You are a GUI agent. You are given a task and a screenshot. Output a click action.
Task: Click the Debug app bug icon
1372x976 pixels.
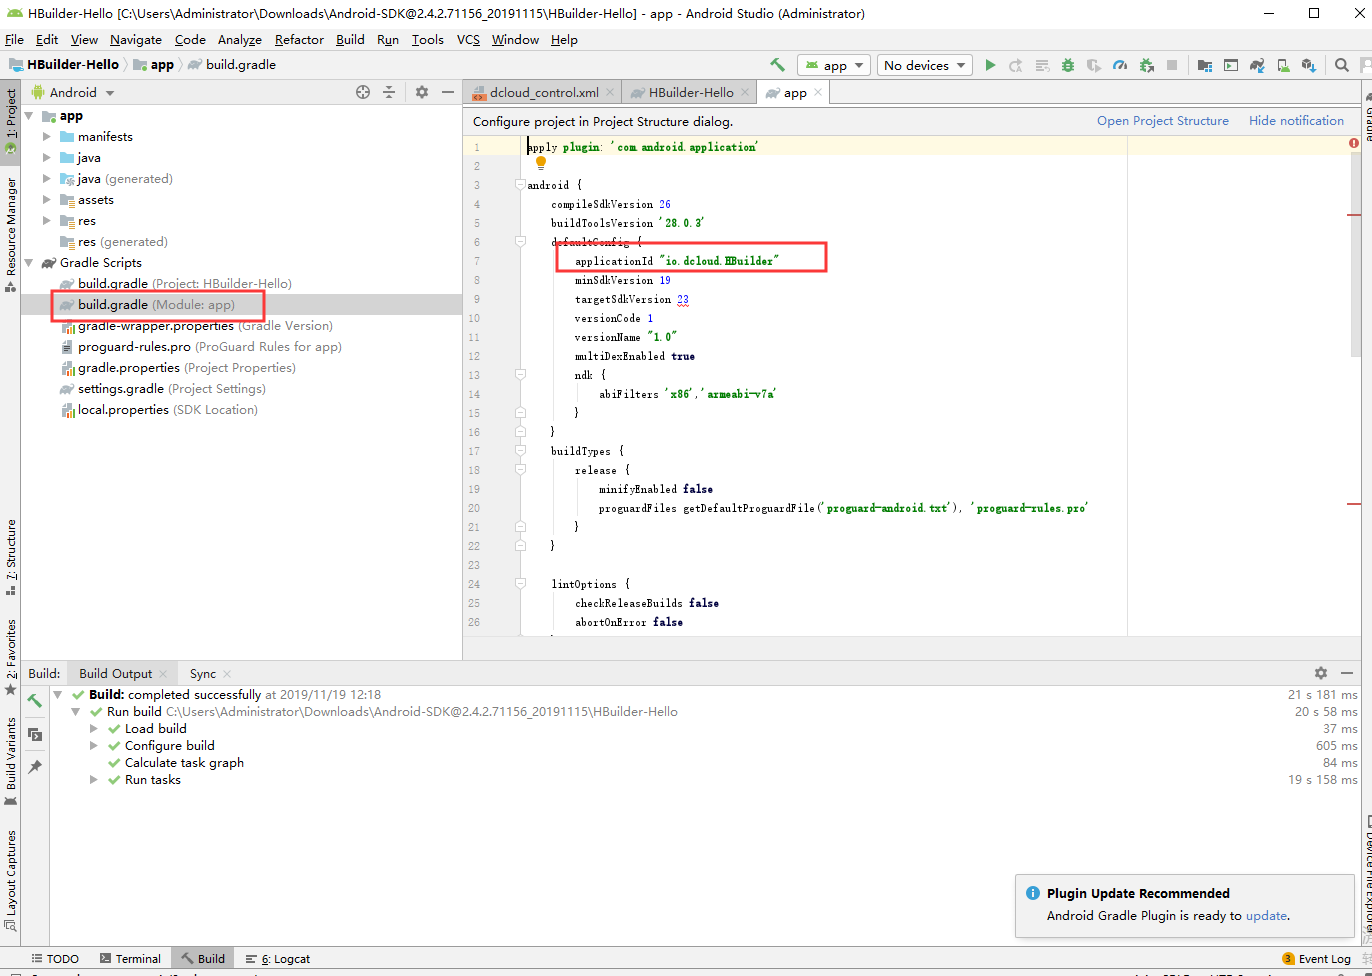(x=1068, y=65)
